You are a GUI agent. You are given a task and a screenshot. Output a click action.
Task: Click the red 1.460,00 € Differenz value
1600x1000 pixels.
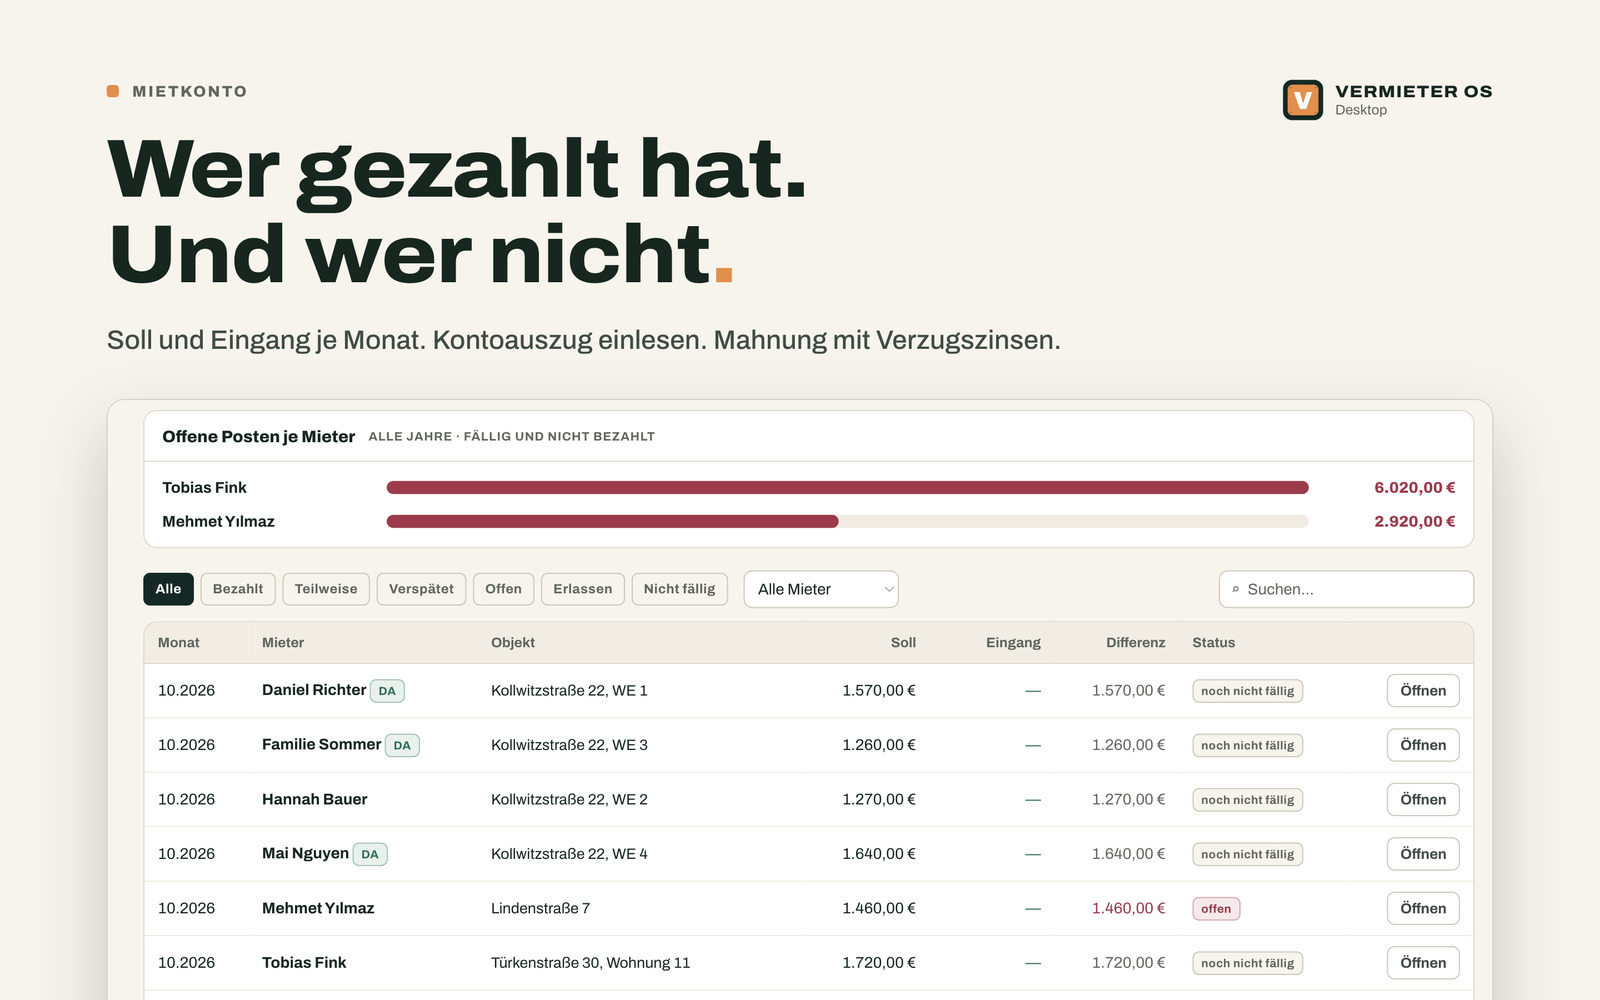point(1128,908)
